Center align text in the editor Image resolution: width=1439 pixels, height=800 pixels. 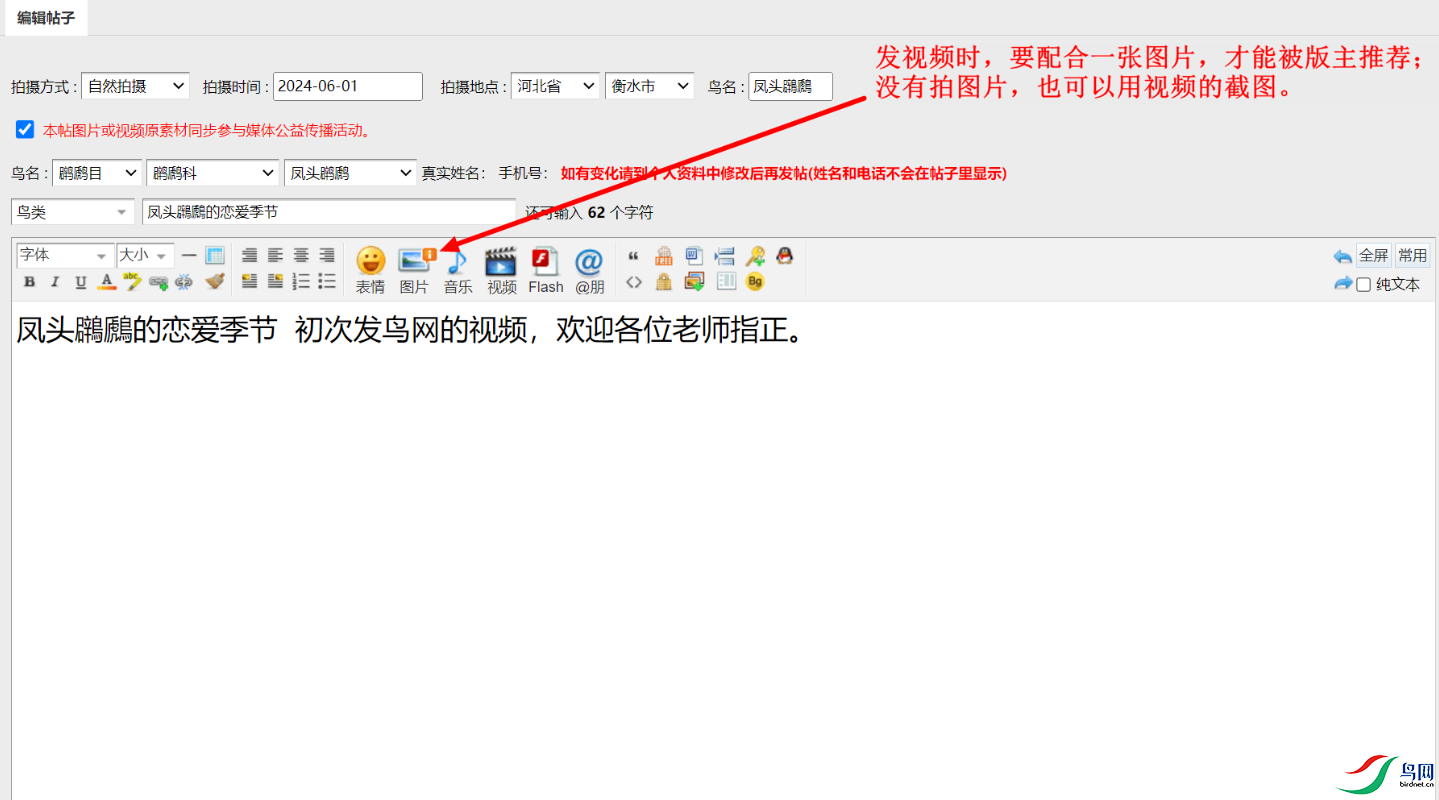[x=301, y=256]
